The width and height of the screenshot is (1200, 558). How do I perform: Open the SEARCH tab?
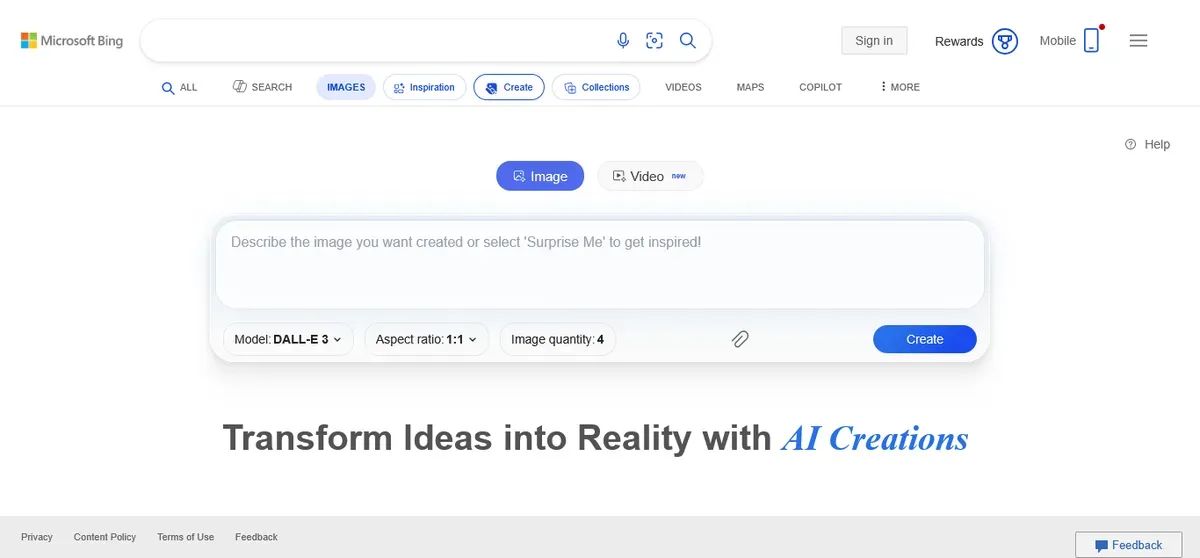262,87
